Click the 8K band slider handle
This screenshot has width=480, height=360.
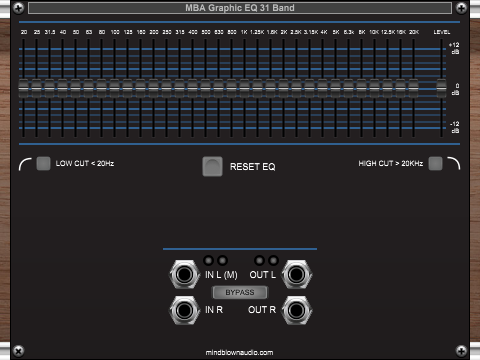tap(361, 88)
